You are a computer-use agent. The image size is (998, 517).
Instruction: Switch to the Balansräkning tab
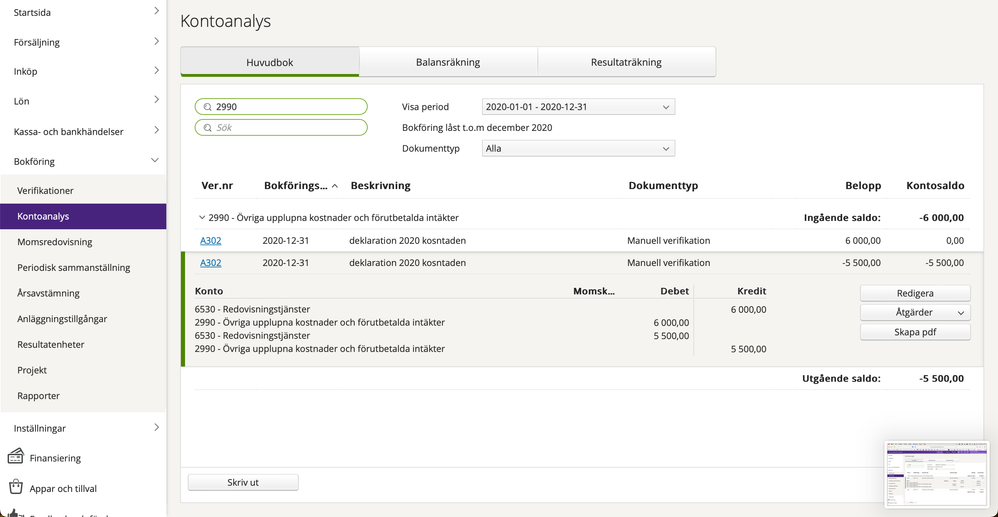point(448,62)
